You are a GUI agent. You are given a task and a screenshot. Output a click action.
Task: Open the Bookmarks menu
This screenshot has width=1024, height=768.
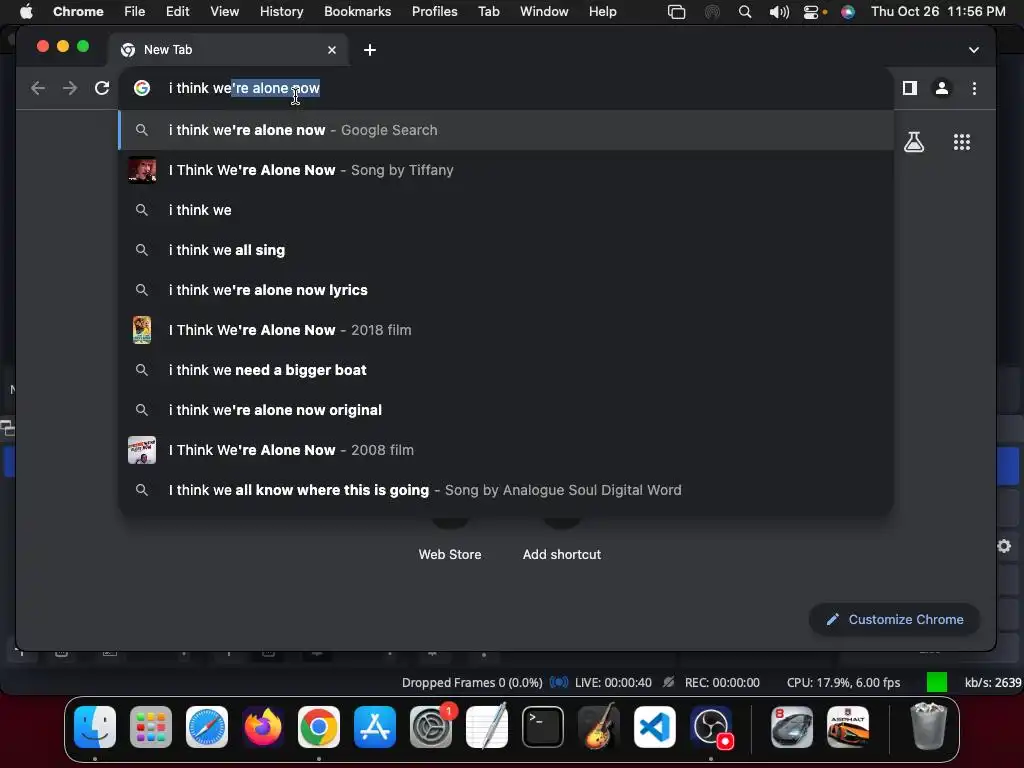pos(357,11)
